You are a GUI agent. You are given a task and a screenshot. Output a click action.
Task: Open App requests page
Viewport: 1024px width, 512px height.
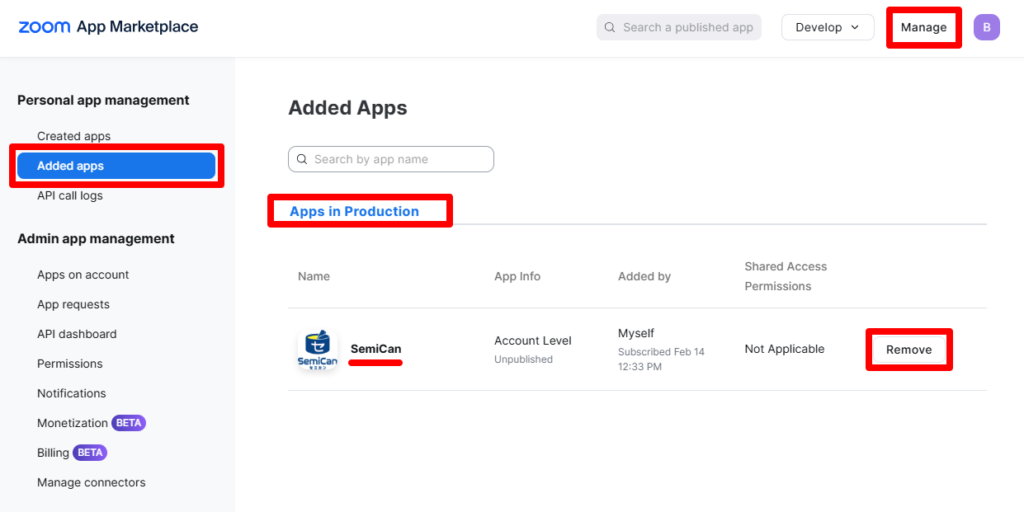coord(73,304)
